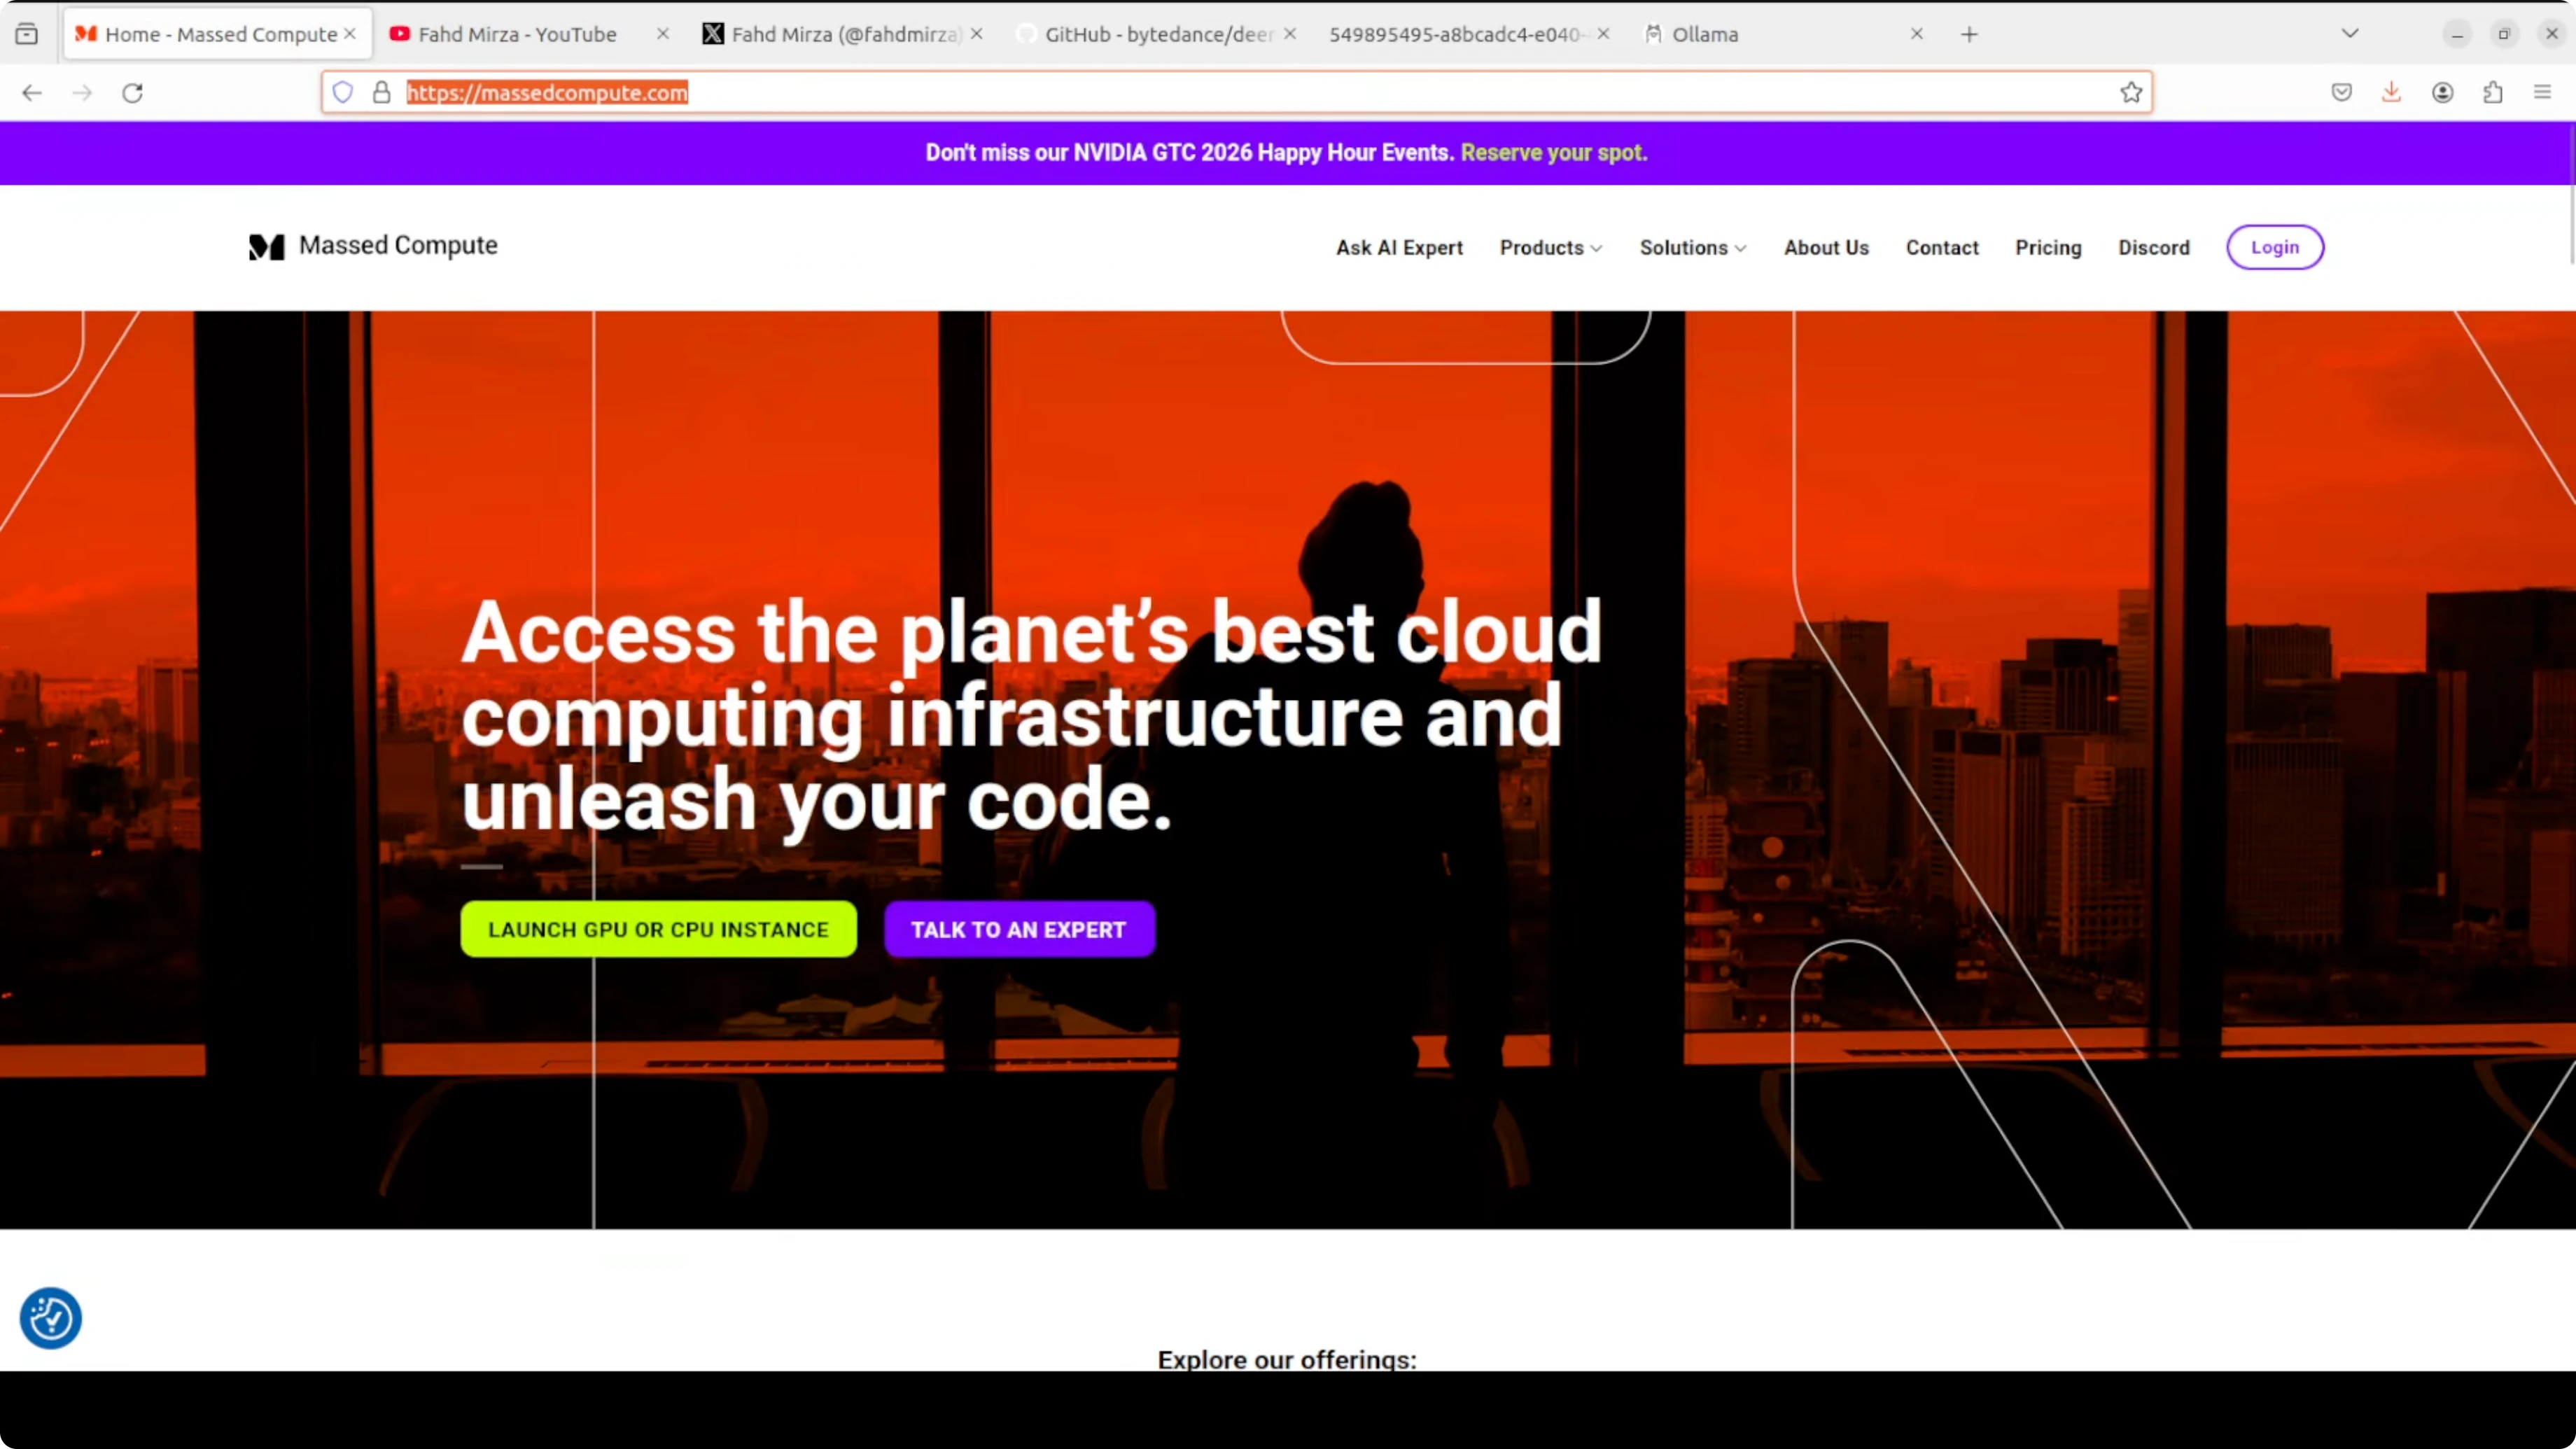Open a new tab with plus button
The width and height of the screenshot is (2576, 1449).
(x=1969, y=34)
